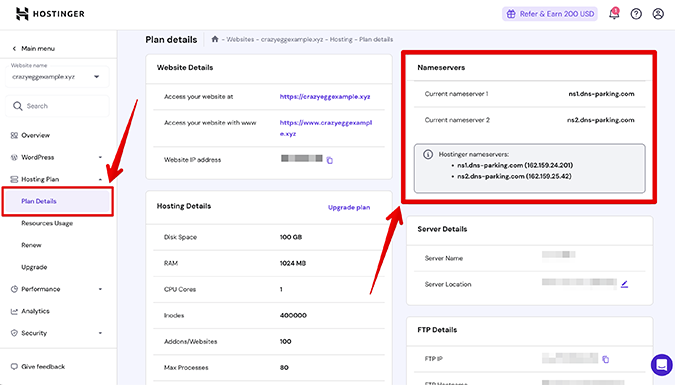Open the help question mark icon
The image size is (675, 385).
636,14
